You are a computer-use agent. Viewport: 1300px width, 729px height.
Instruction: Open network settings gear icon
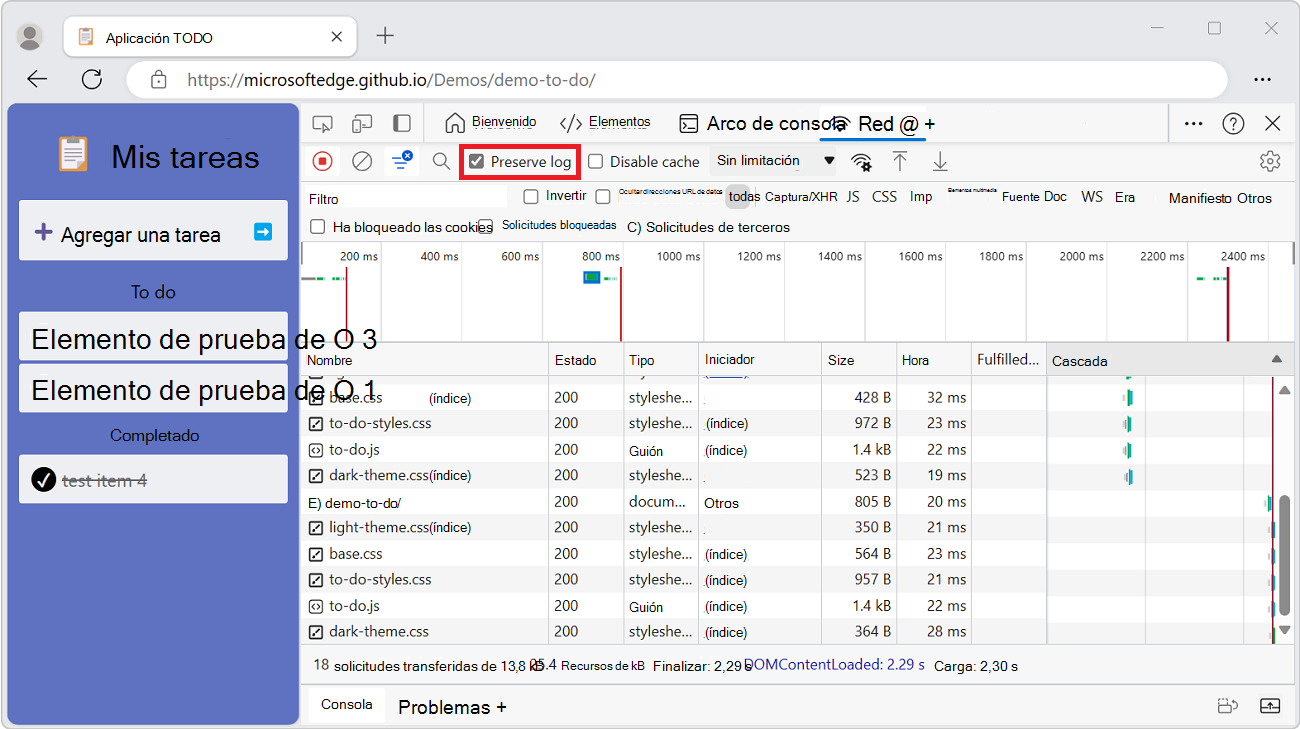1270,161
